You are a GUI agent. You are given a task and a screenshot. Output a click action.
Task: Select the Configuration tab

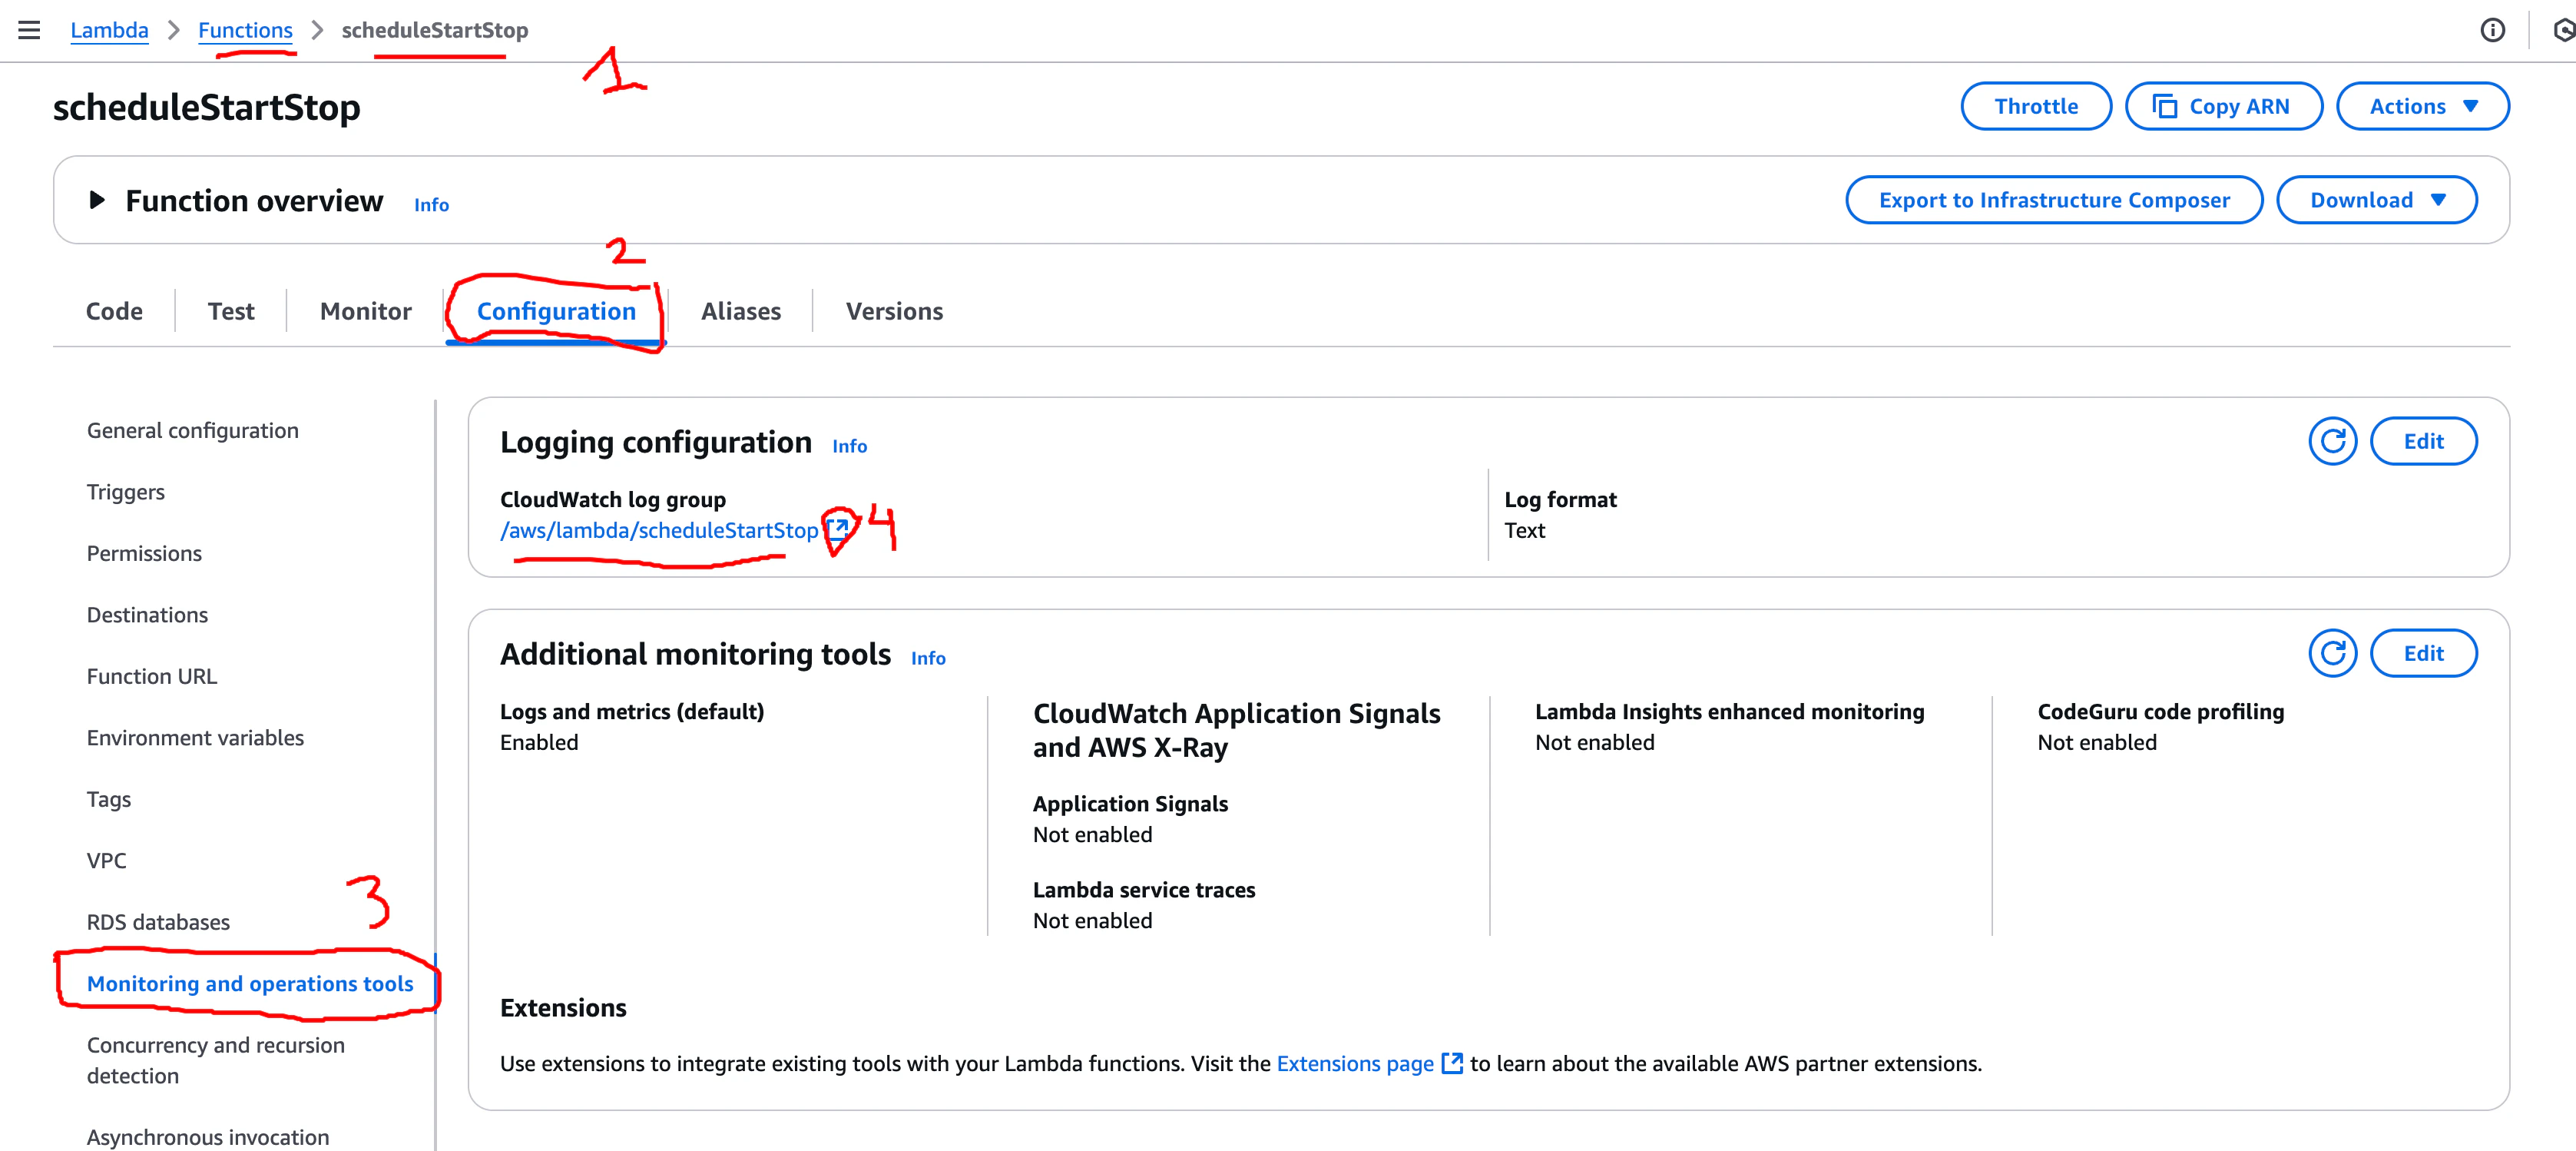click(556, 311)
